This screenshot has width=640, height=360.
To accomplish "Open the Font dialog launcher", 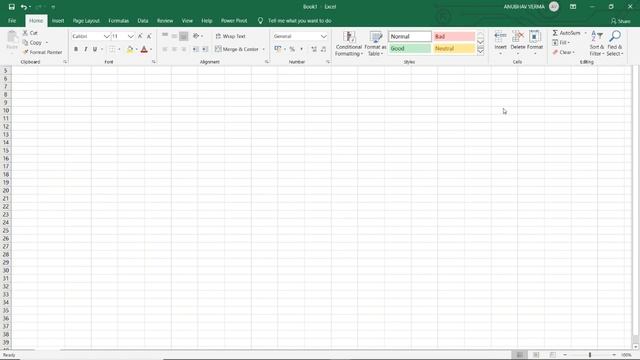I will 153,62.
